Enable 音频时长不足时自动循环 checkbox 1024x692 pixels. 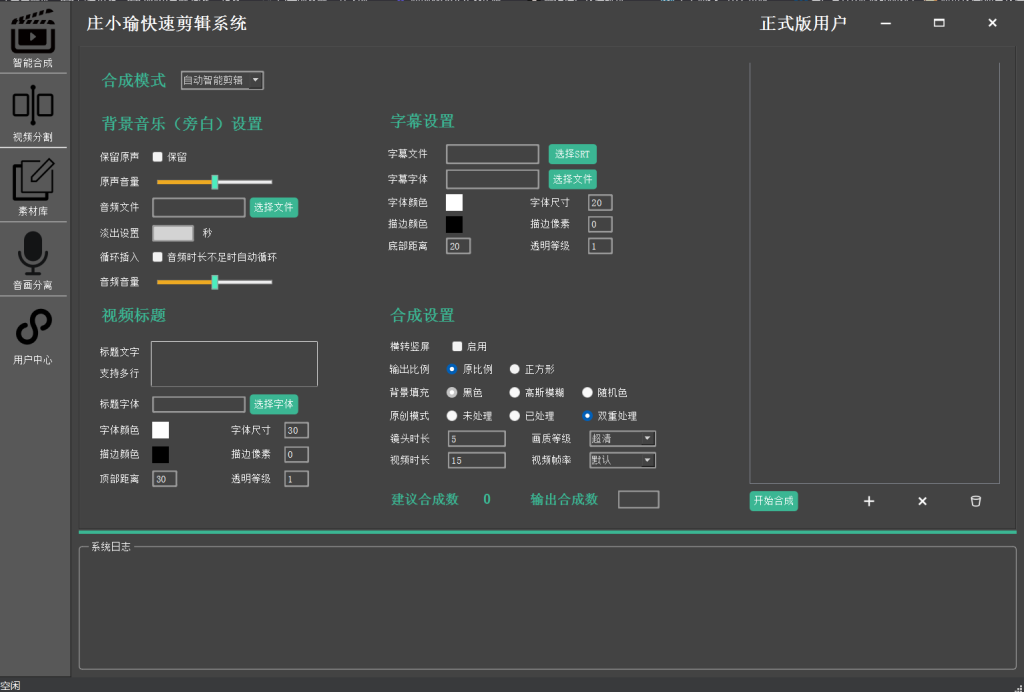point(158,257)
